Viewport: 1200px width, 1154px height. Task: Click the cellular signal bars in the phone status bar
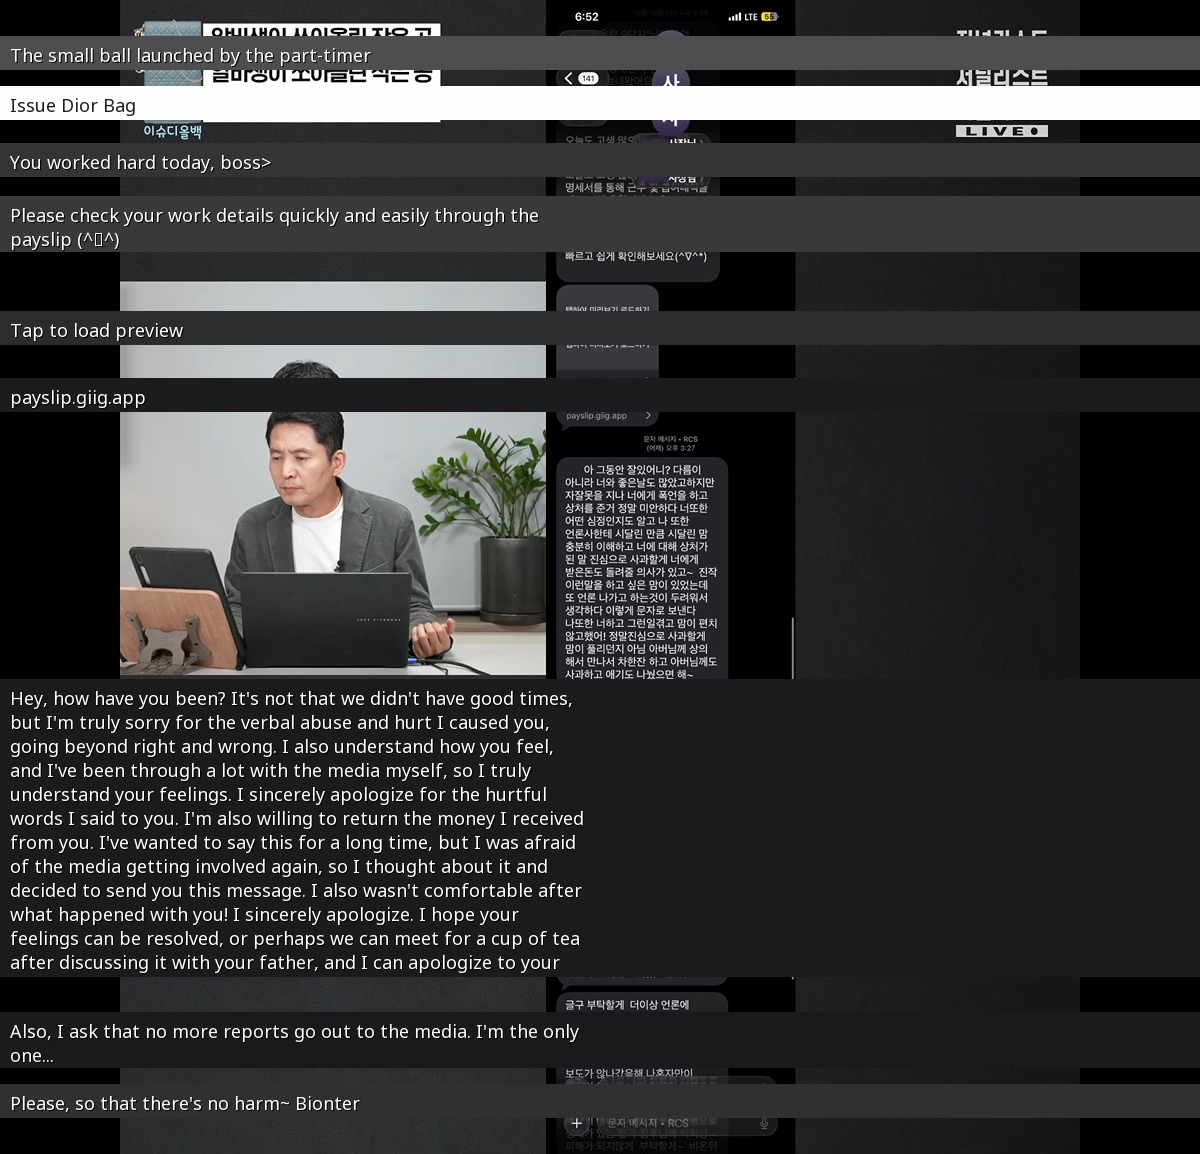click(x=735, y=17)
